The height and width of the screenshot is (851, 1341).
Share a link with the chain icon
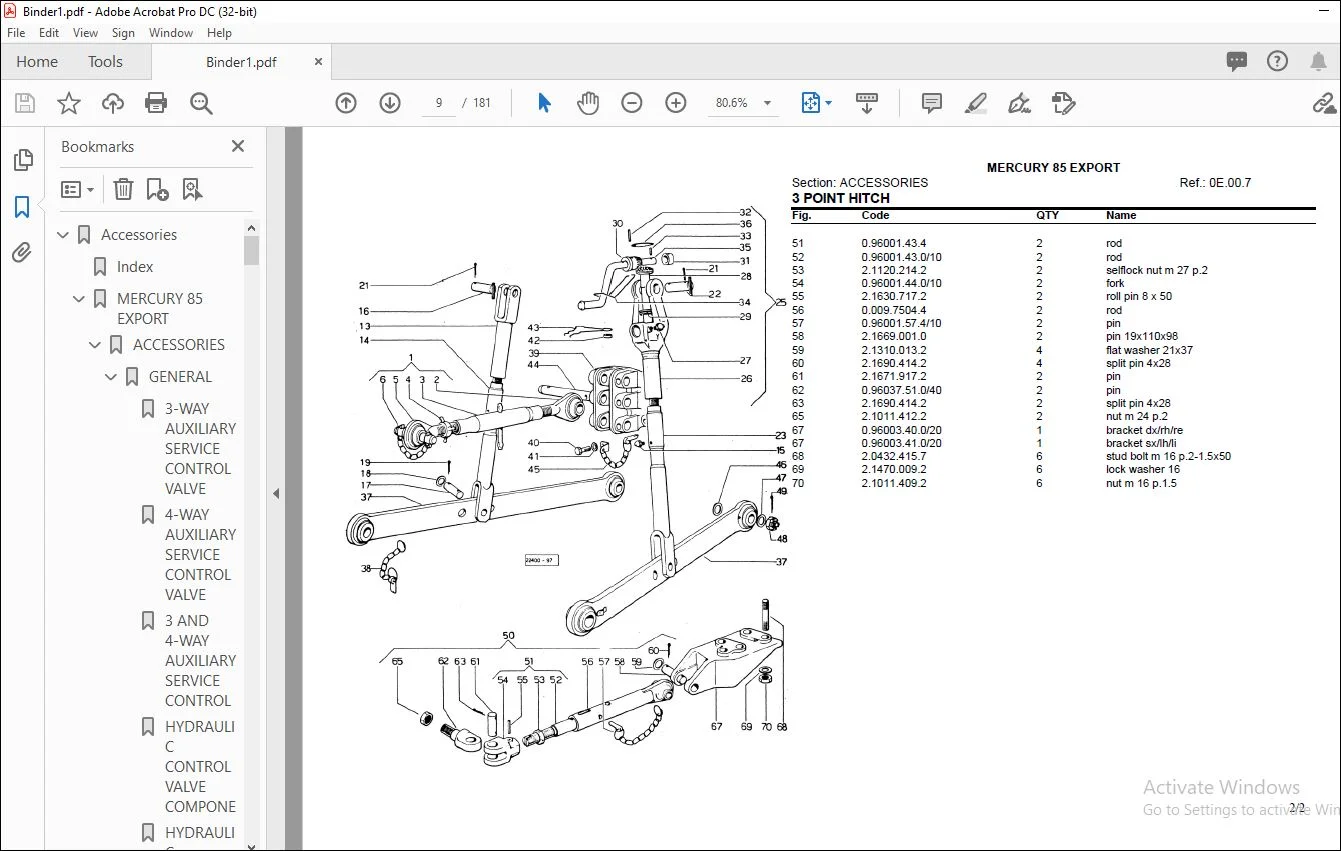click(x=1324, y=103)
